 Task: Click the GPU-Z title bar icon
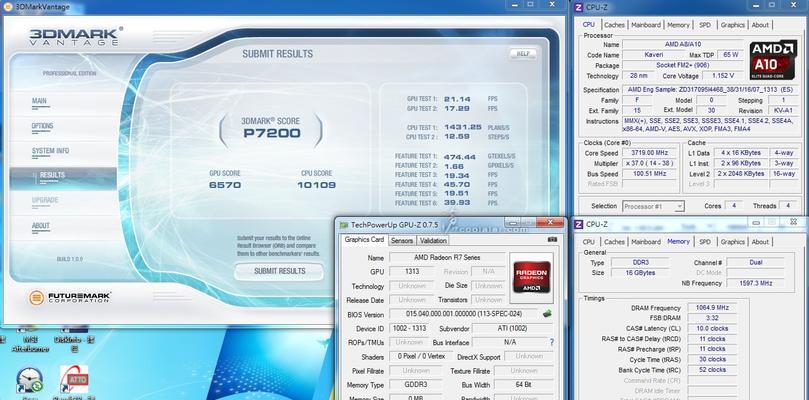[344, 225]
